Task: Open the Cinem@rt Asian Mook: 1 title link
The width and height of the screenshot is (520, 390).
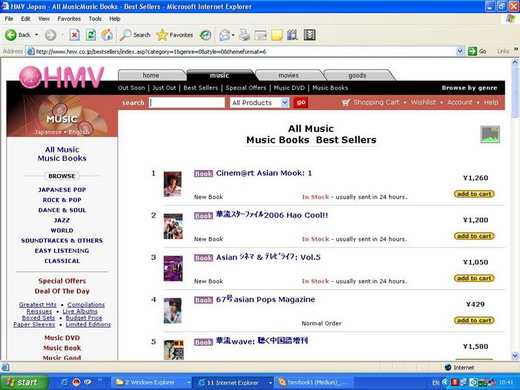Action: [264, 173]
